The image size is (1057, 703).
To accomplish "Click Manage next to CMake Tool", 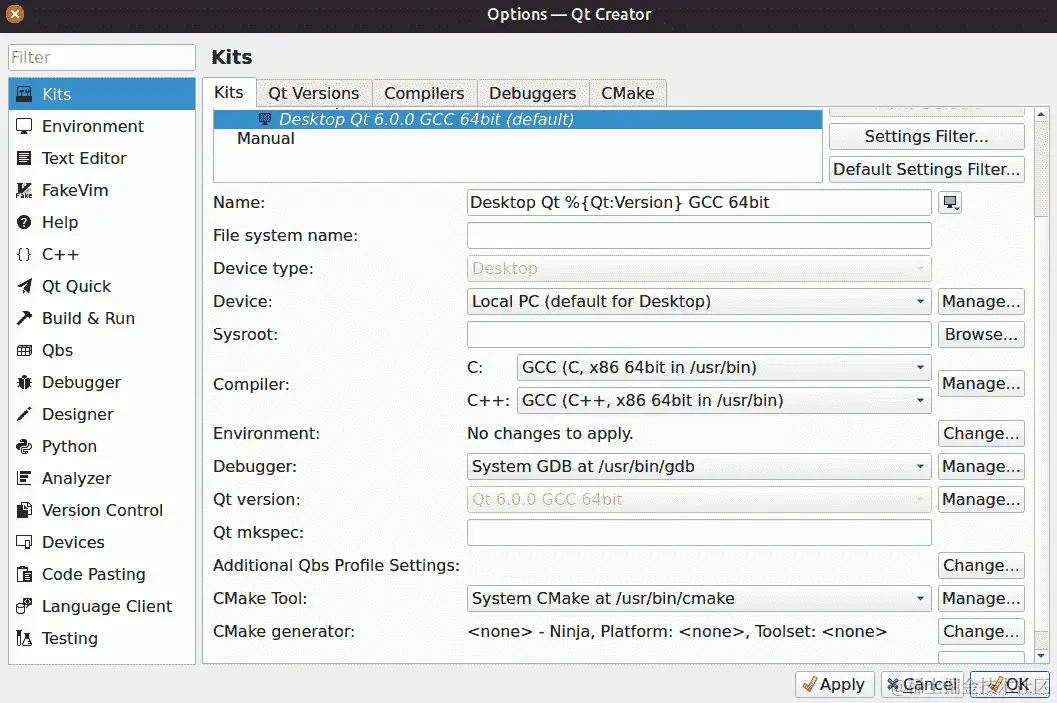I will (x=982, y=599).
